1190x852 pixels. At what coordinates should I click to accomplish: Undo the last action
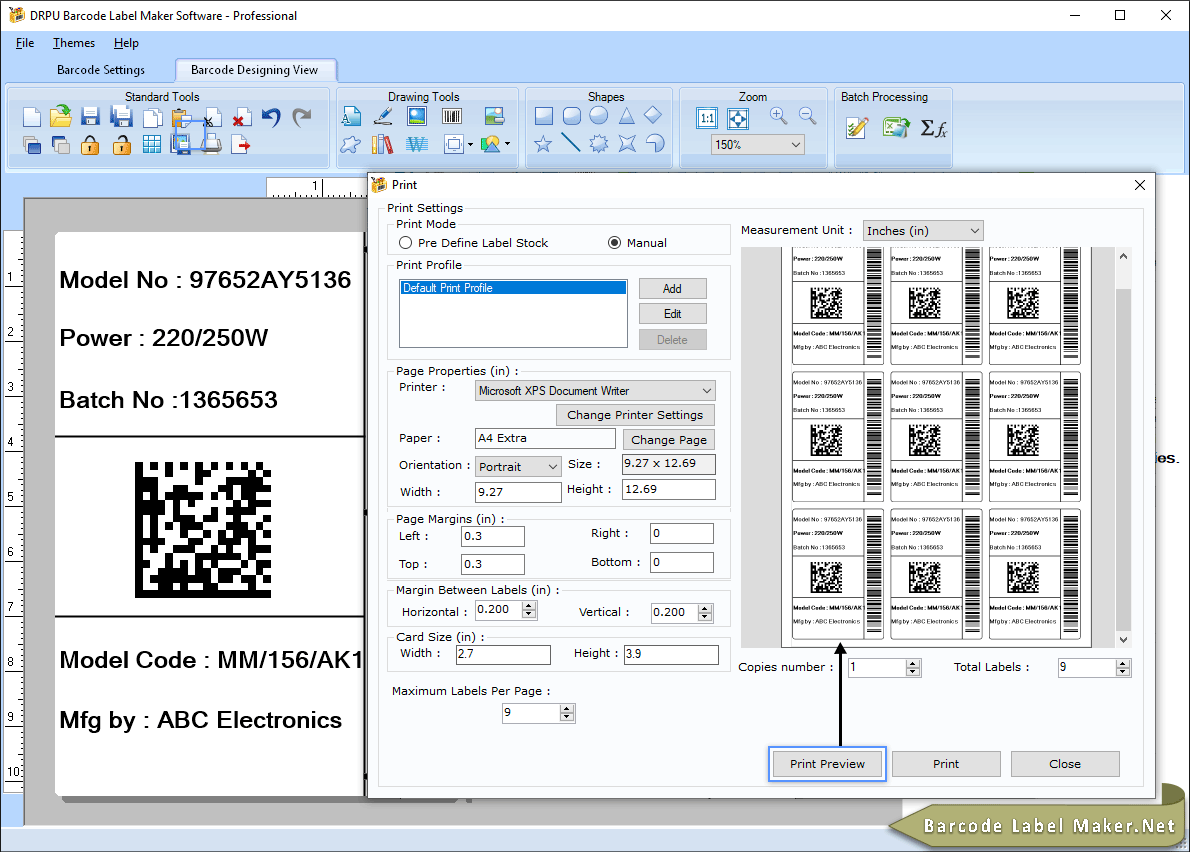click(x=271, y=117)
